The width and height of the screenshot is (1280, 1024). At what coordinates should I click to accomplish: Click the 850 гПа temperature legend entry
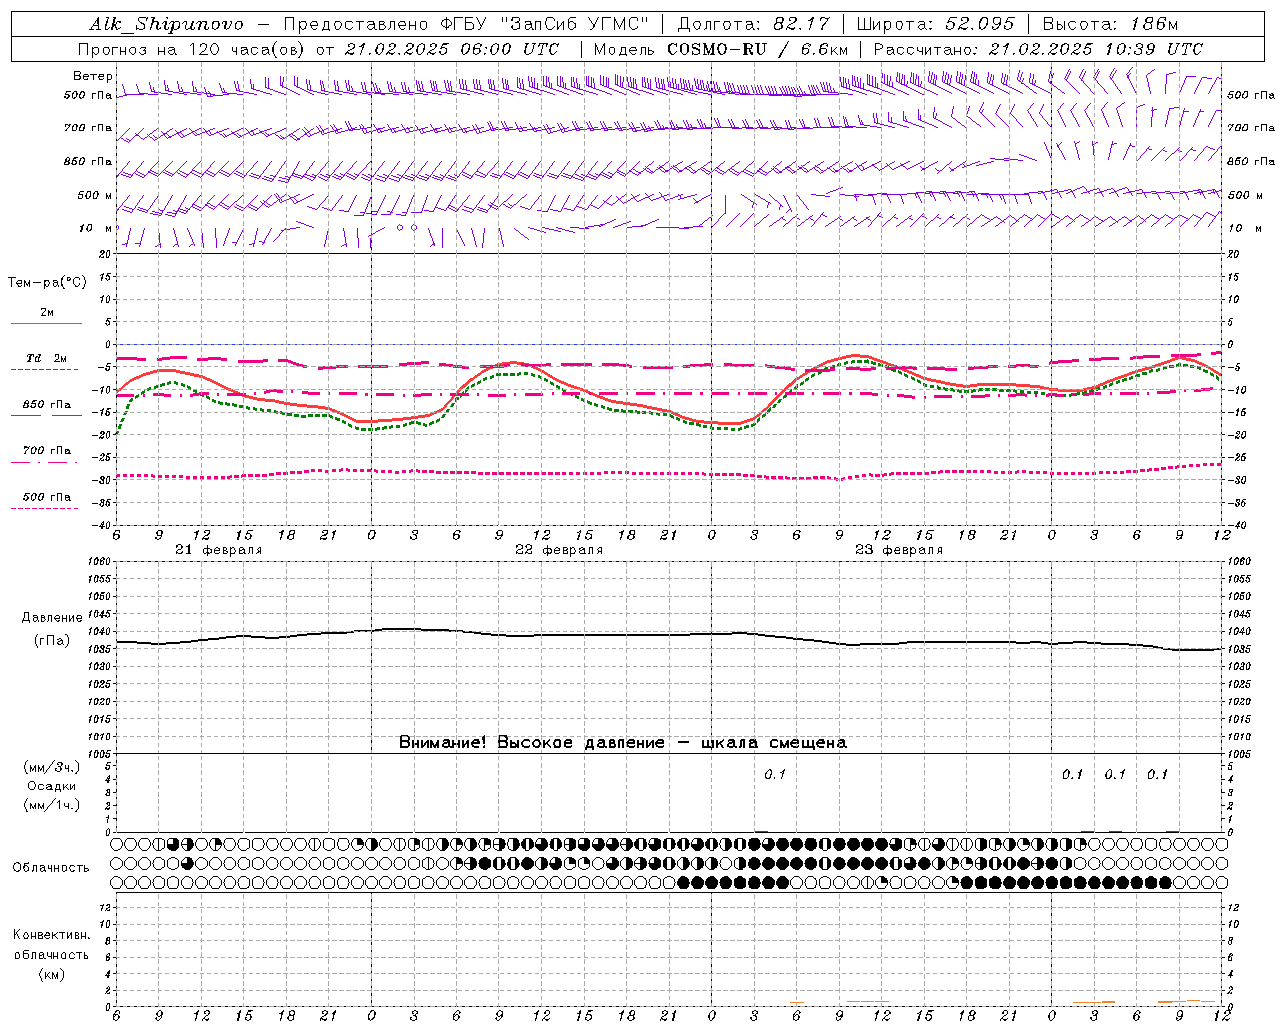point(46,405)
